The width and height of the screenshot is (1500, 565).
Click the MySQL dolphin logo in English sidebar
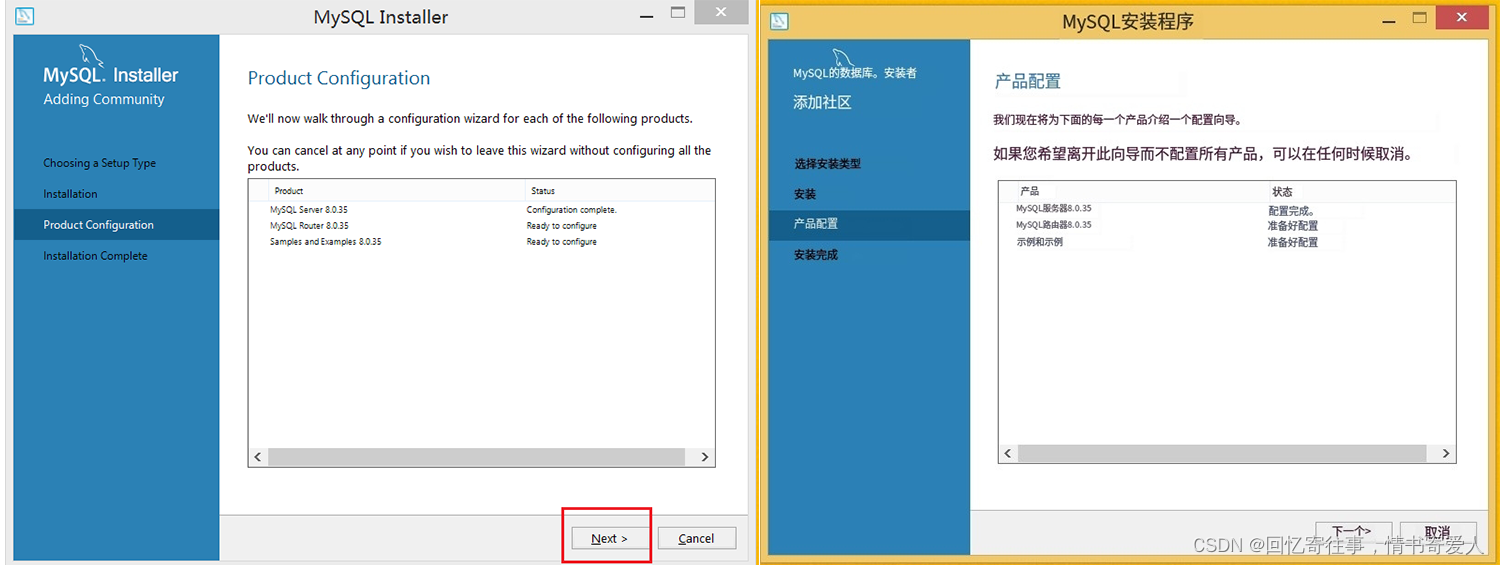pyautogui.click(x=92, y=57)
